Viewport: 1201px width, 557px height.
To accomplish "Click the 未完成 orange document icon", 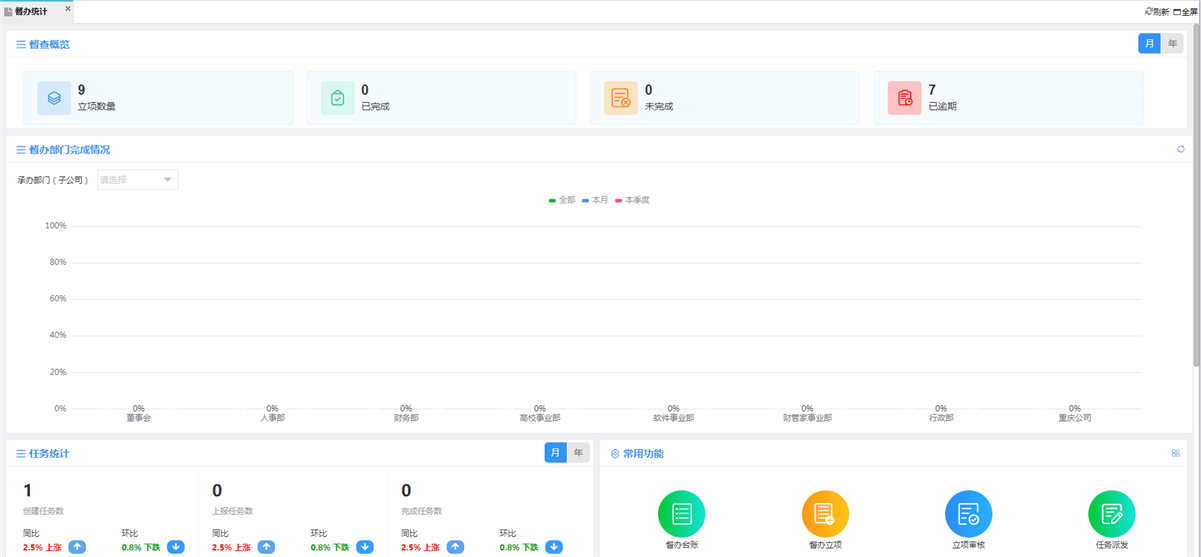I will (x=620, y=98).
